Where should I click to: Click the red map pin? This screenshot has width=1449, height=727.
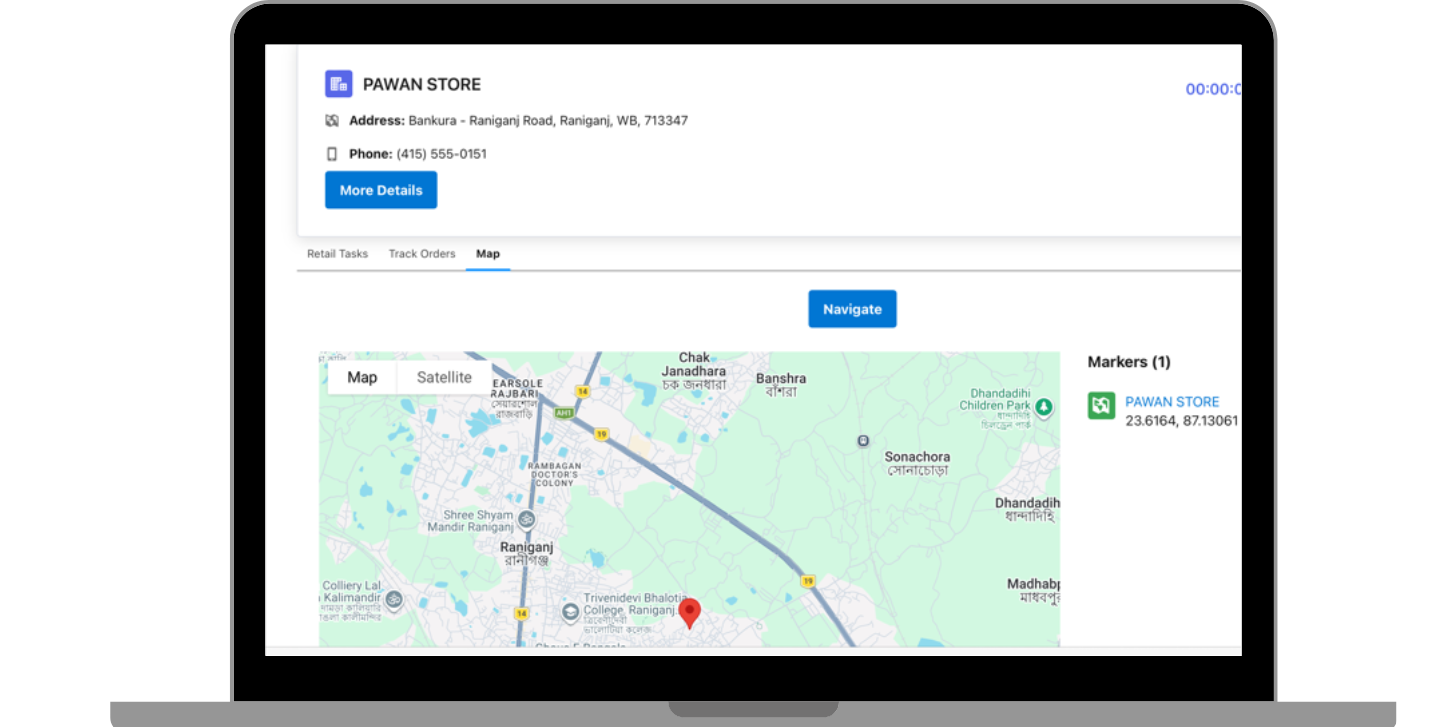[690, 613]
